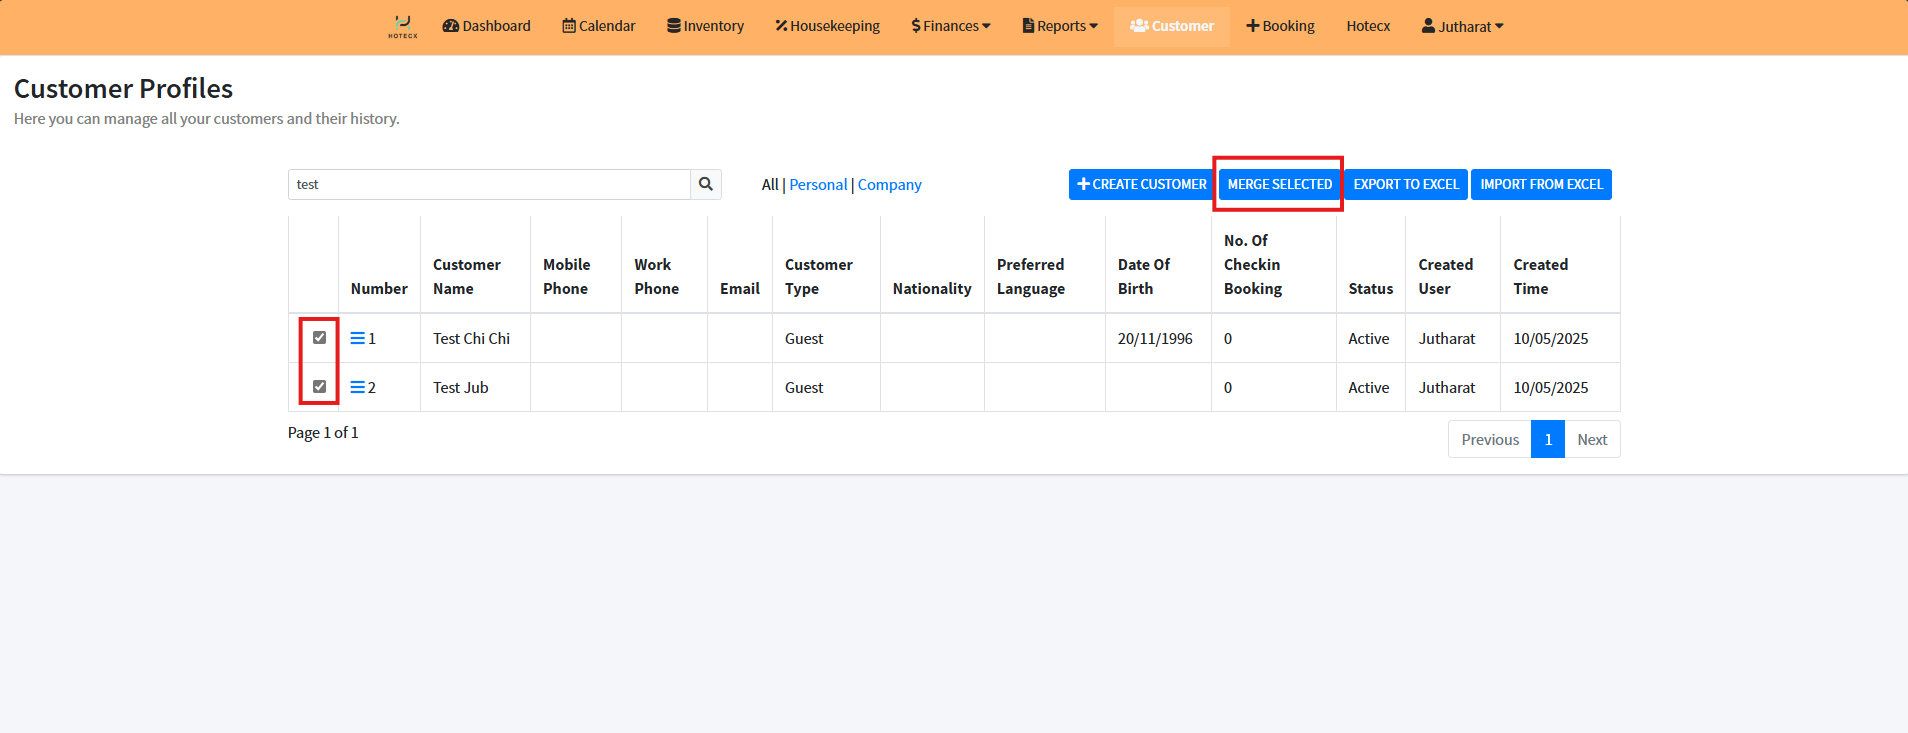1908x733 pixels.
Task: Click the customer search text field
Action: [488, 184]
